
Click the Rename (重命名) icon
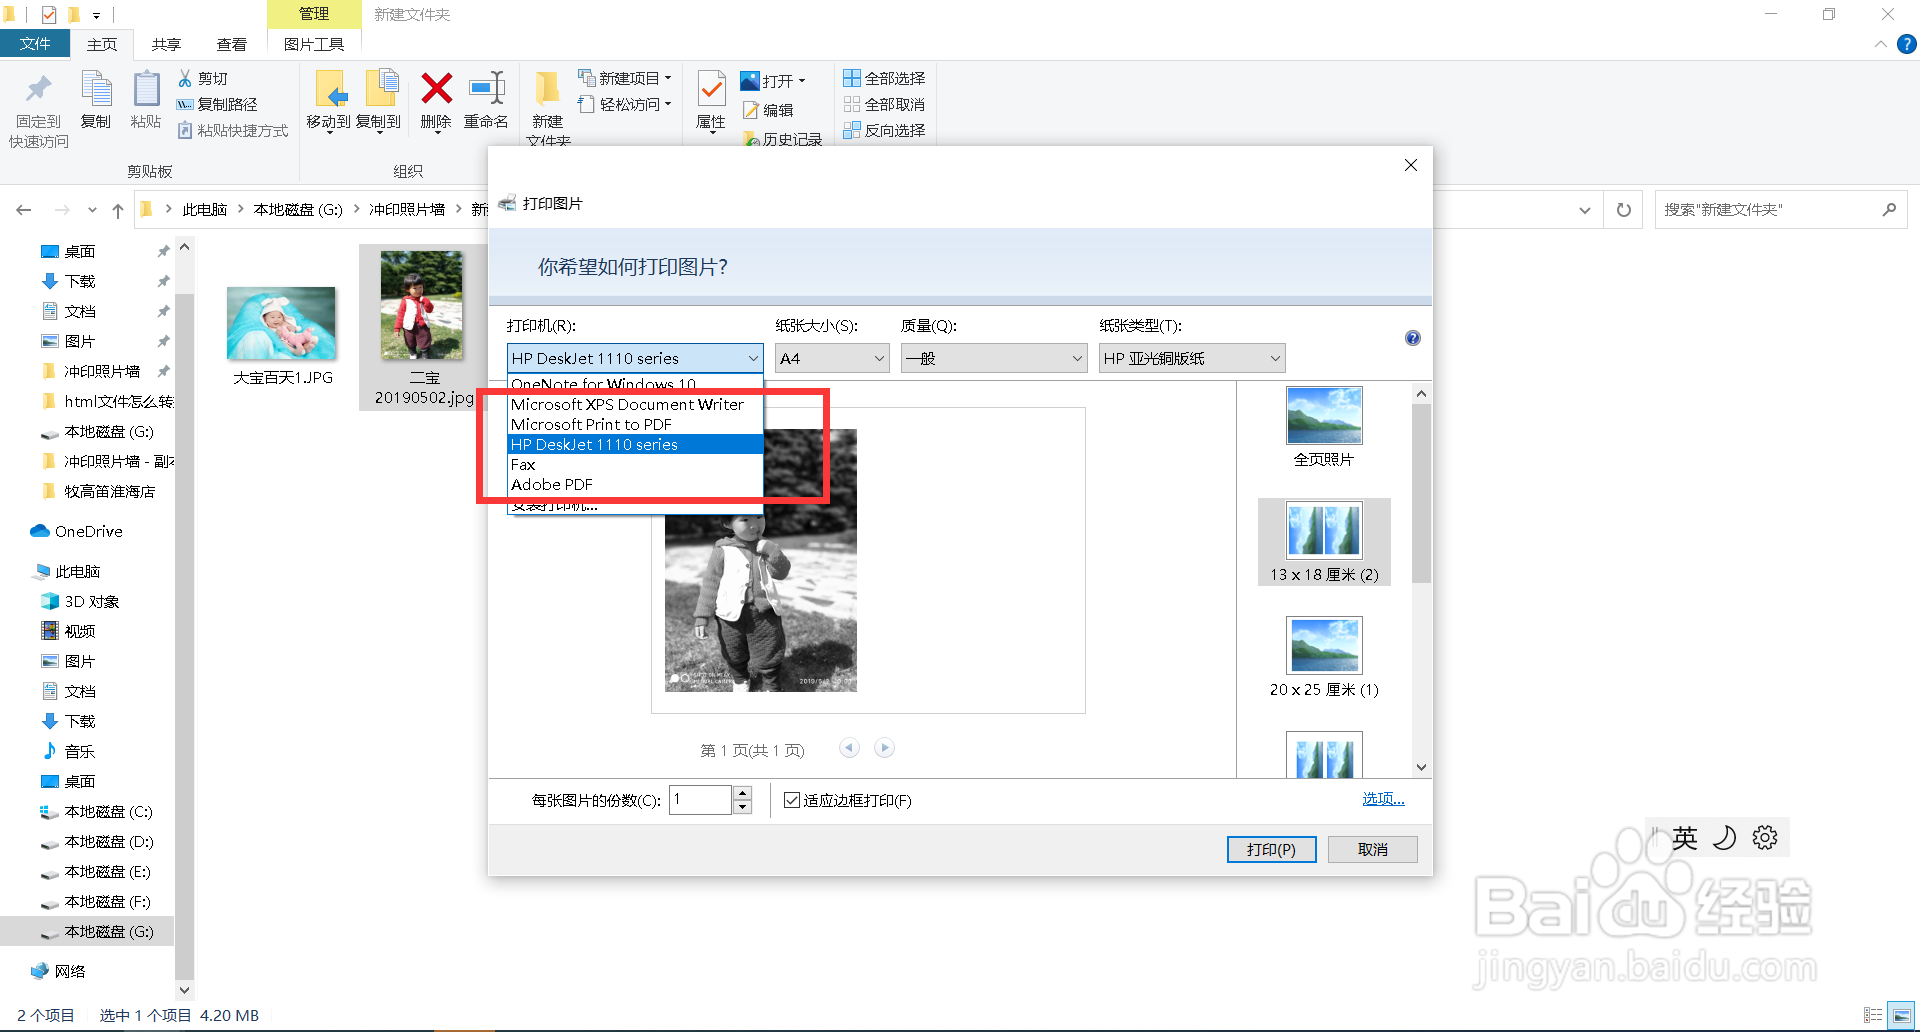487,88
